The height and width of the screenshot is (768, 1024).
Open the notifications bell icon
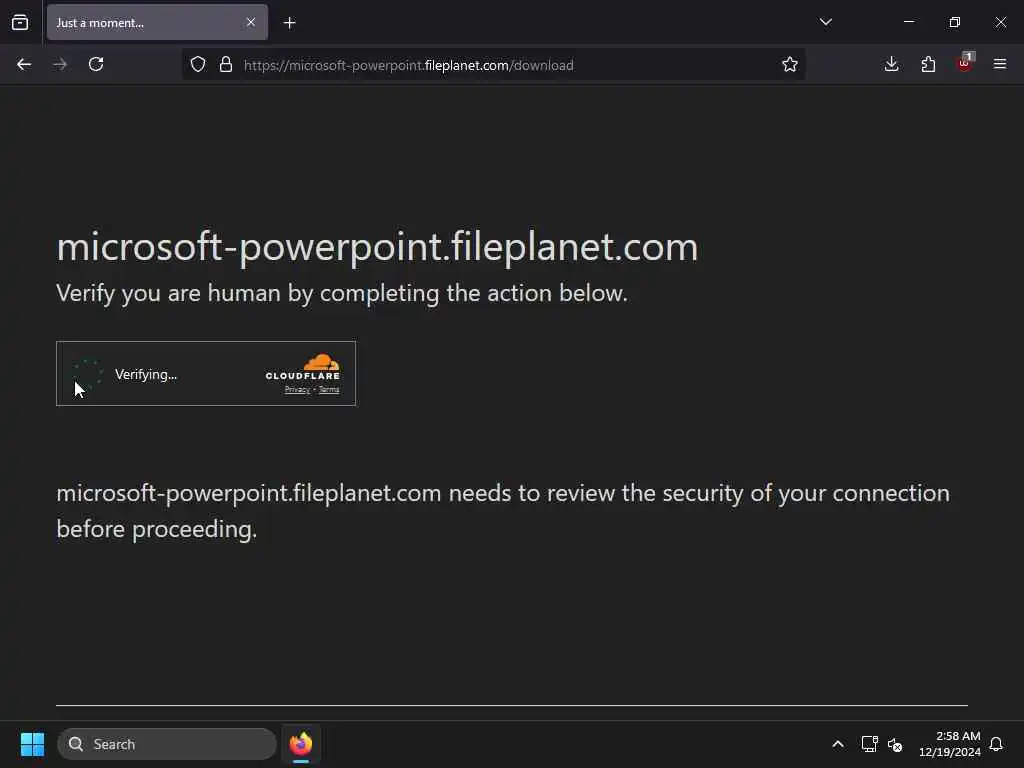(996, 744)
